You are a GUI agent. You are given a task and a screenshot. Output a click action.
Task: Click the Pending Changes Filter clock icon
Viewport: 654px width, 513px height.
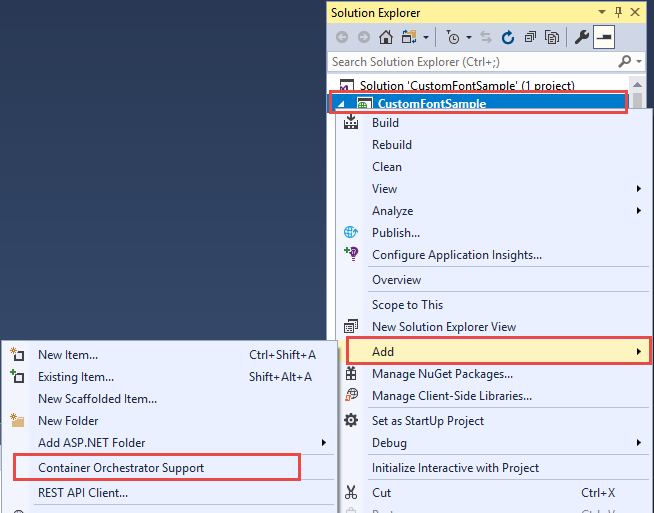pyautogui.click(x=453, y=38)
